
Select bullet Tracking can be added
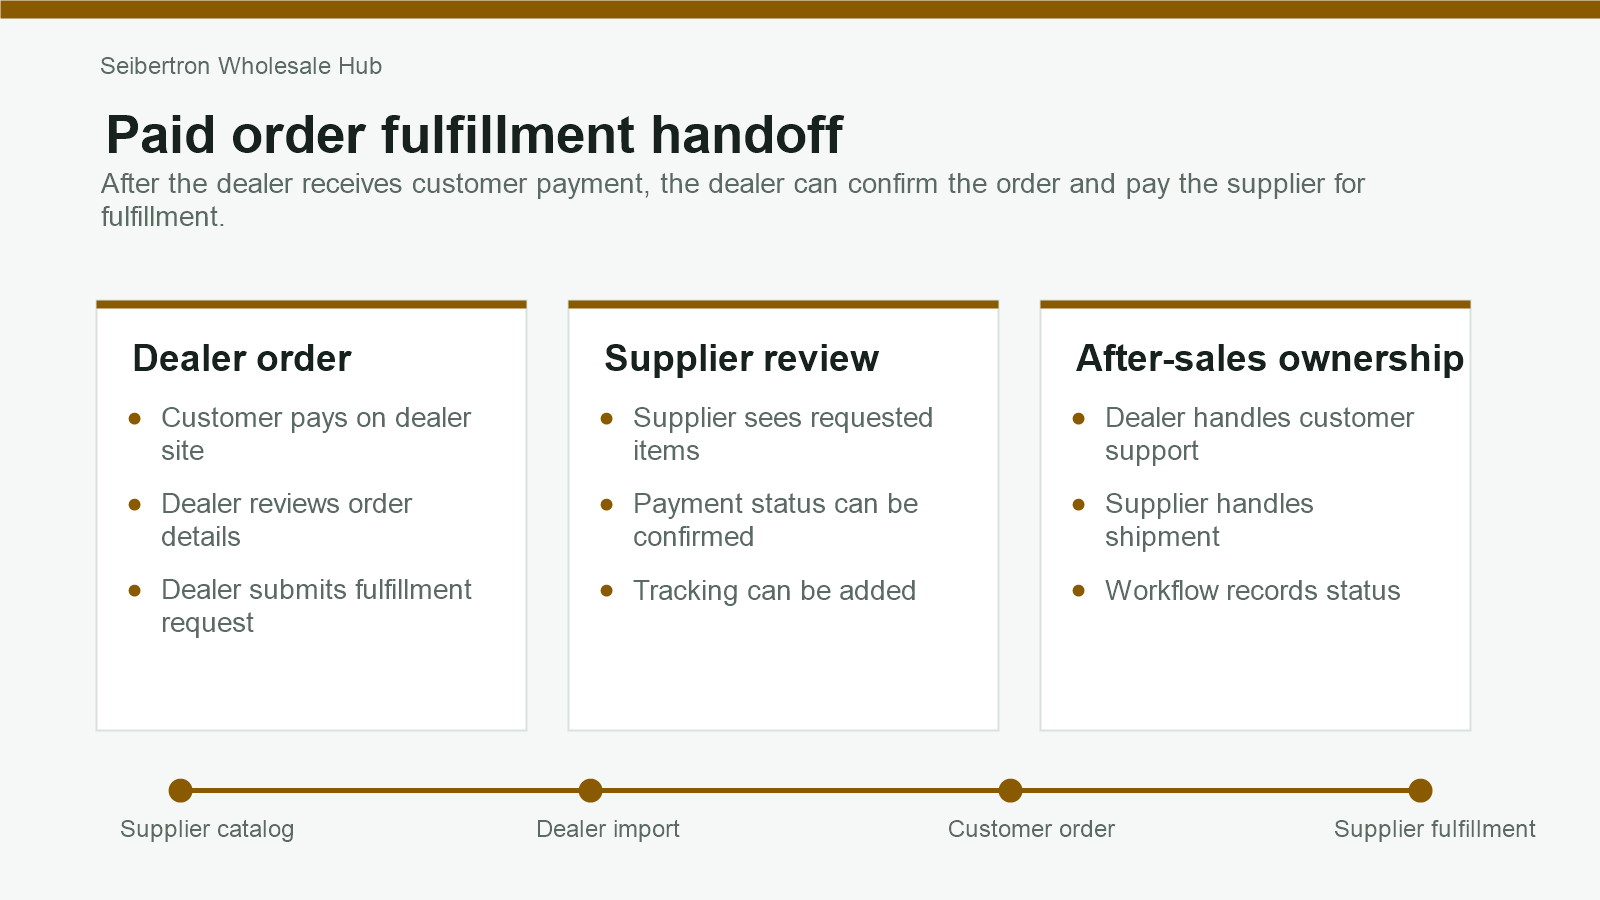pyautogui.click(x=775, y=591)
